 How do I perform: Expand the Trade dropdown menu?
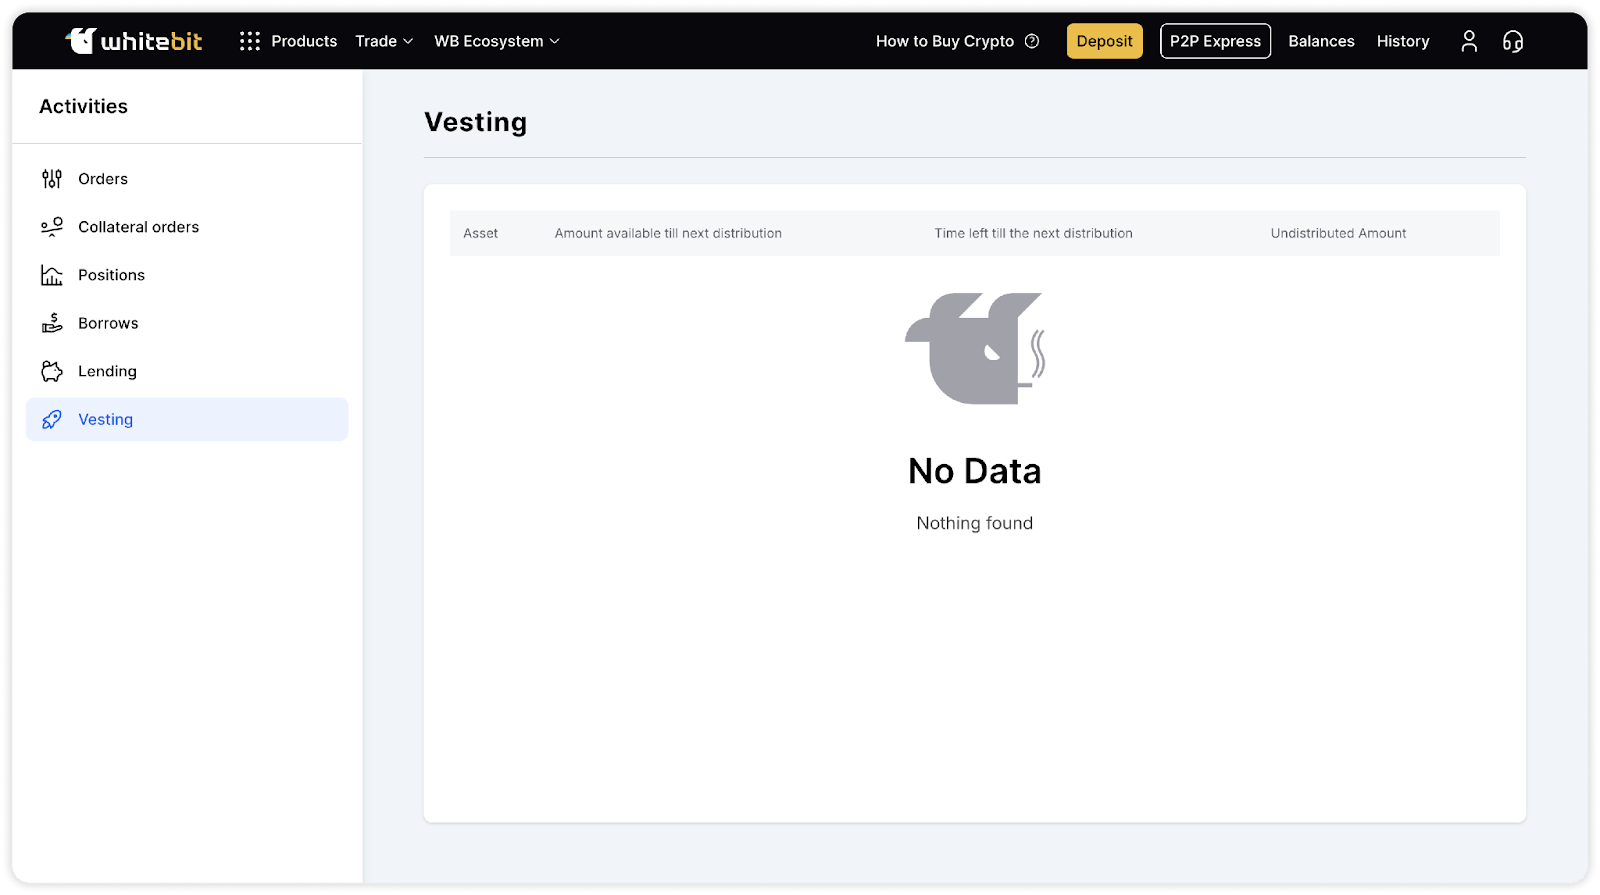click(384, 41)
